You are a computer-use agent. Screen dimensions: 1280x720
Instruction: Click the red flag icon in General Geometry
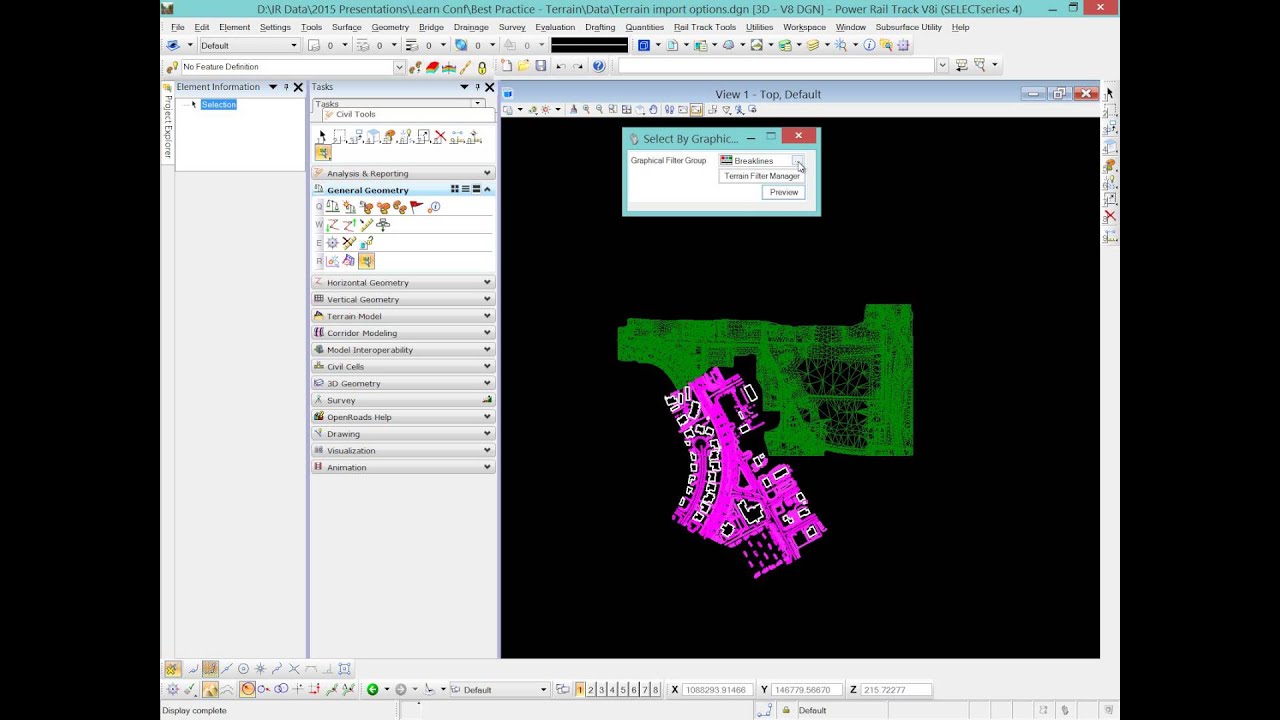pyautogui.click(x=417, y=207)
